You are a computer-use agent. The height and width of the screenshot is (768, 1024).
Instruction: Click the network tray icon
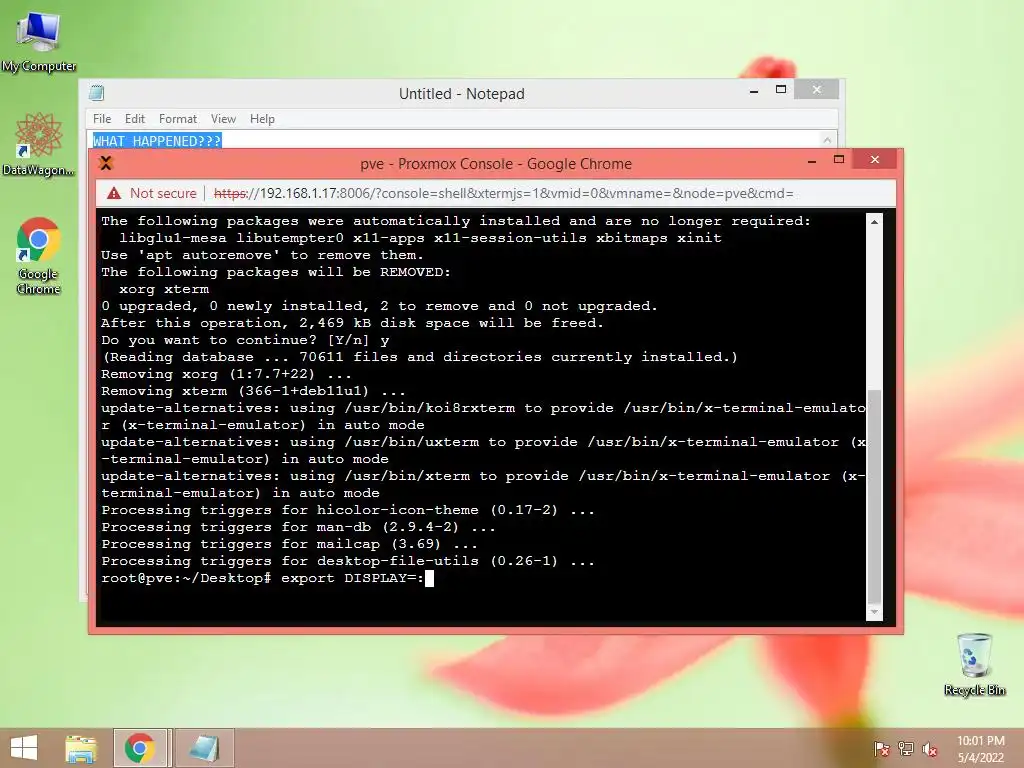click(x=906, y=748)
